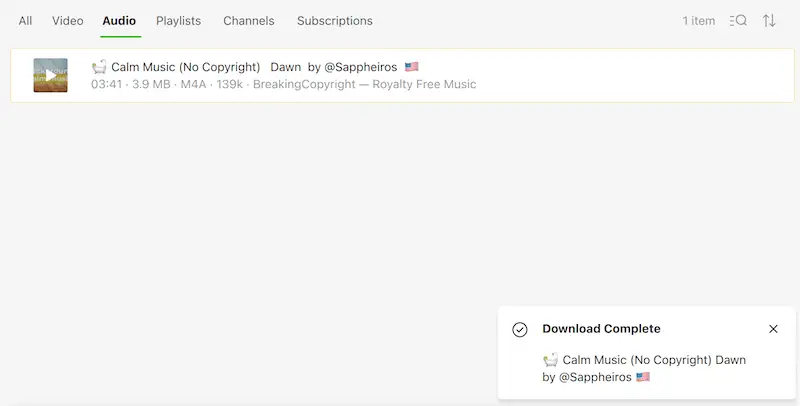
Task: Play the Calm Music track thumbnail
Action: tap(51, 75)
